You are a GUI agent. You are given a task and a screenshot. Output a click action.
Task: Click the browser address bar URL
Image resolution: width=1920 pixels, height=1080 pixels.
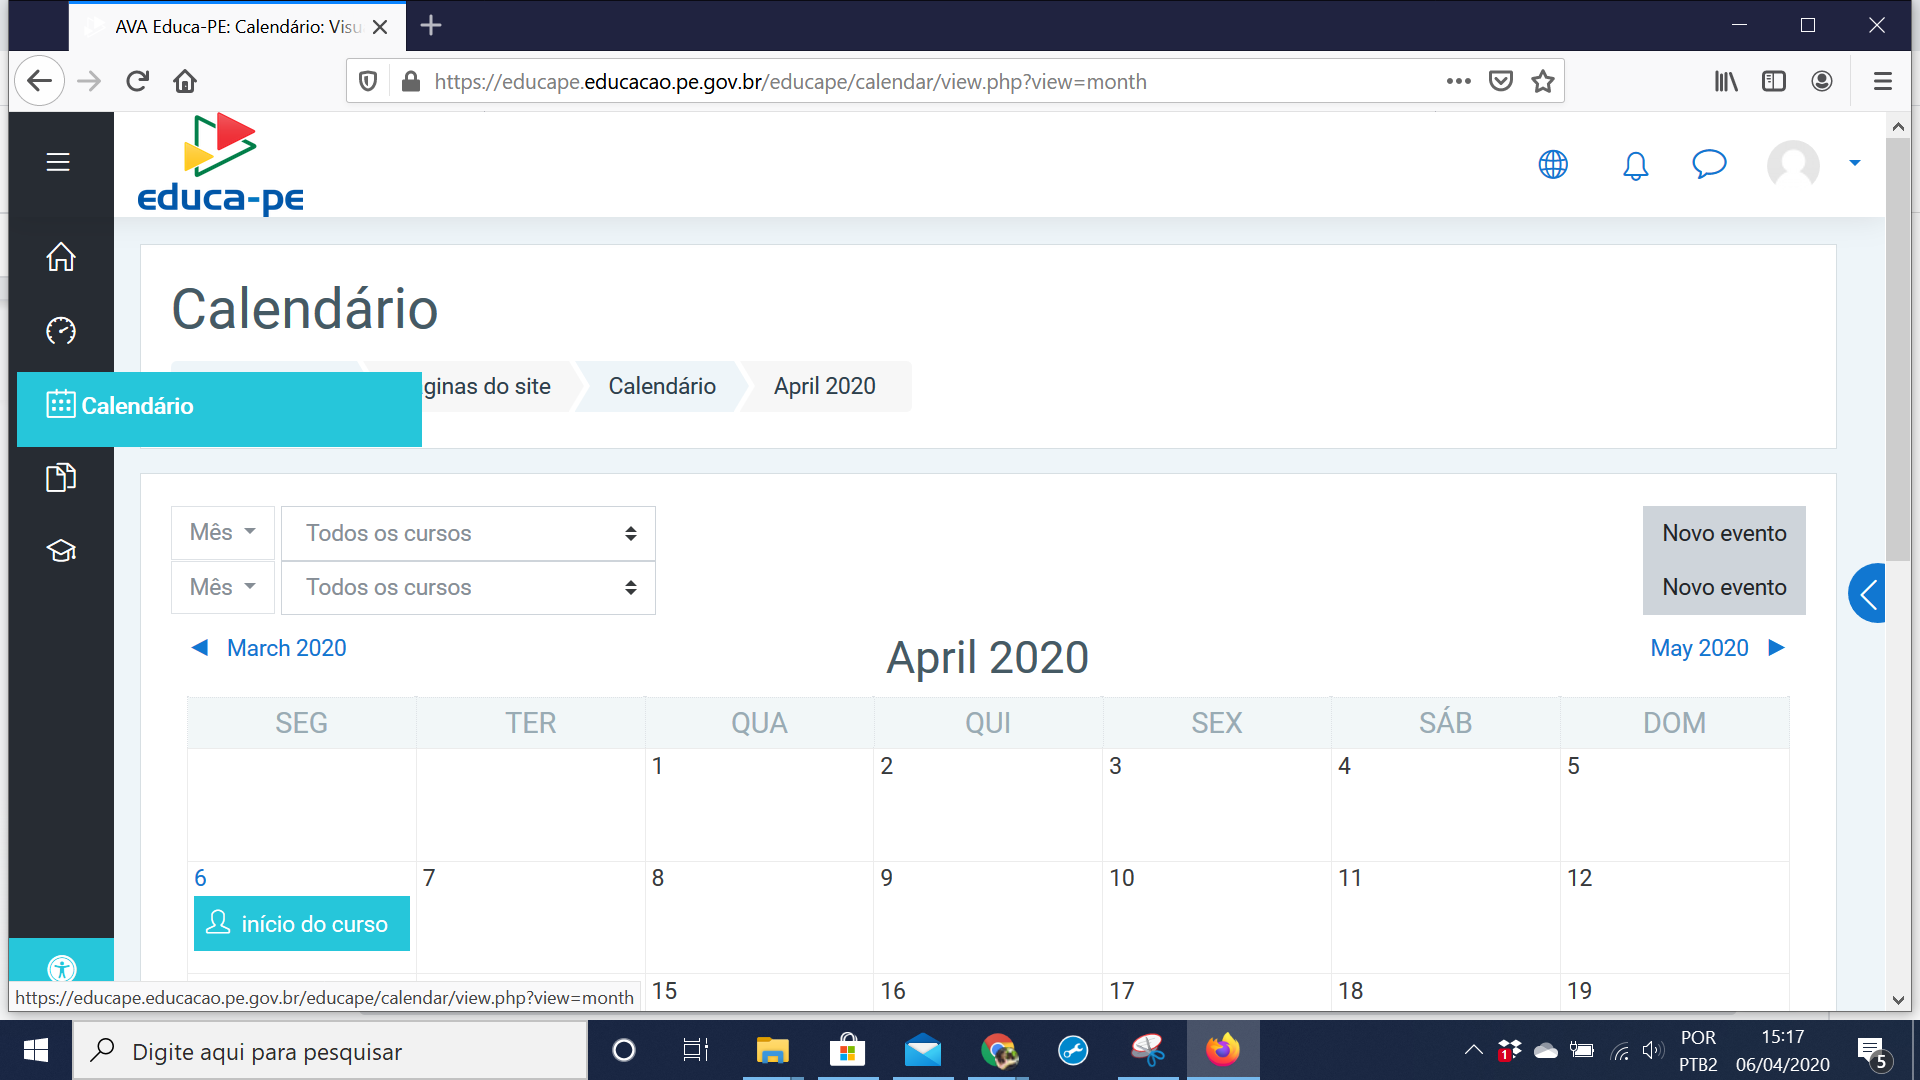click(x=790, y=82)
